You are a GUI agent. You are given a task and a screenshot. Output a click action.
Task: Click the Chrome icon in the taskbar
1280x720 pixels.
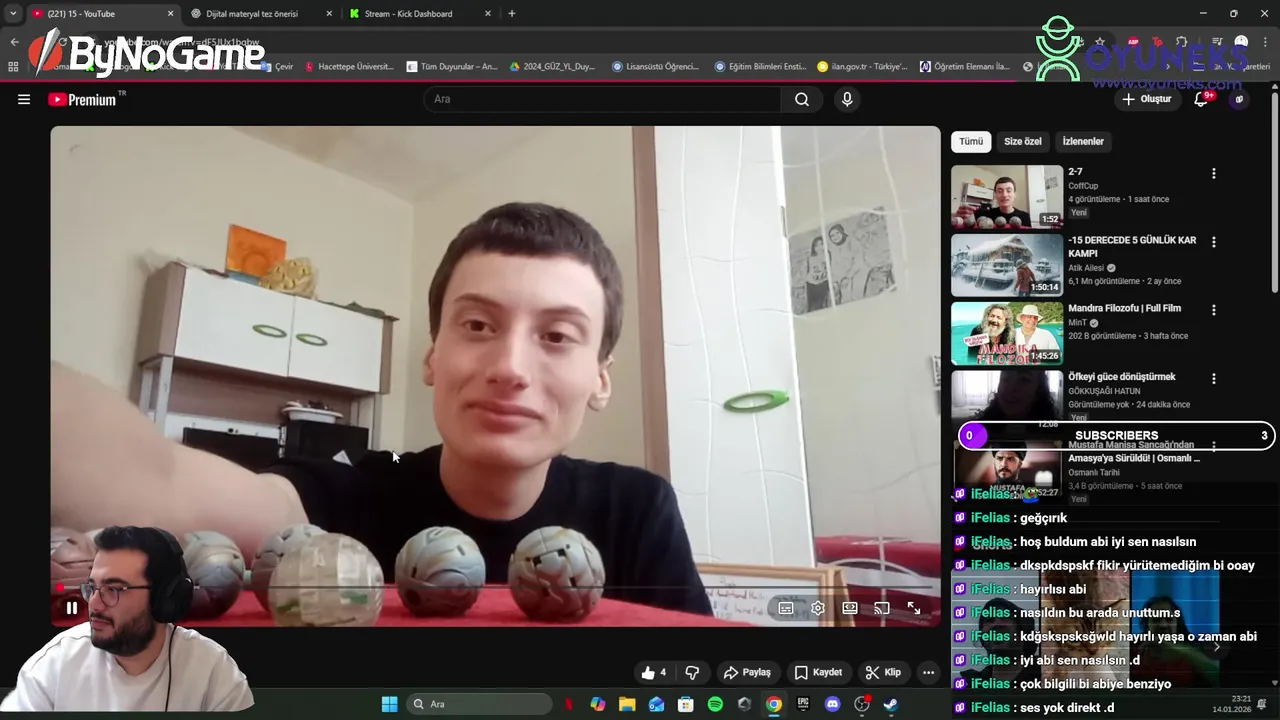[x=774, y=704]
